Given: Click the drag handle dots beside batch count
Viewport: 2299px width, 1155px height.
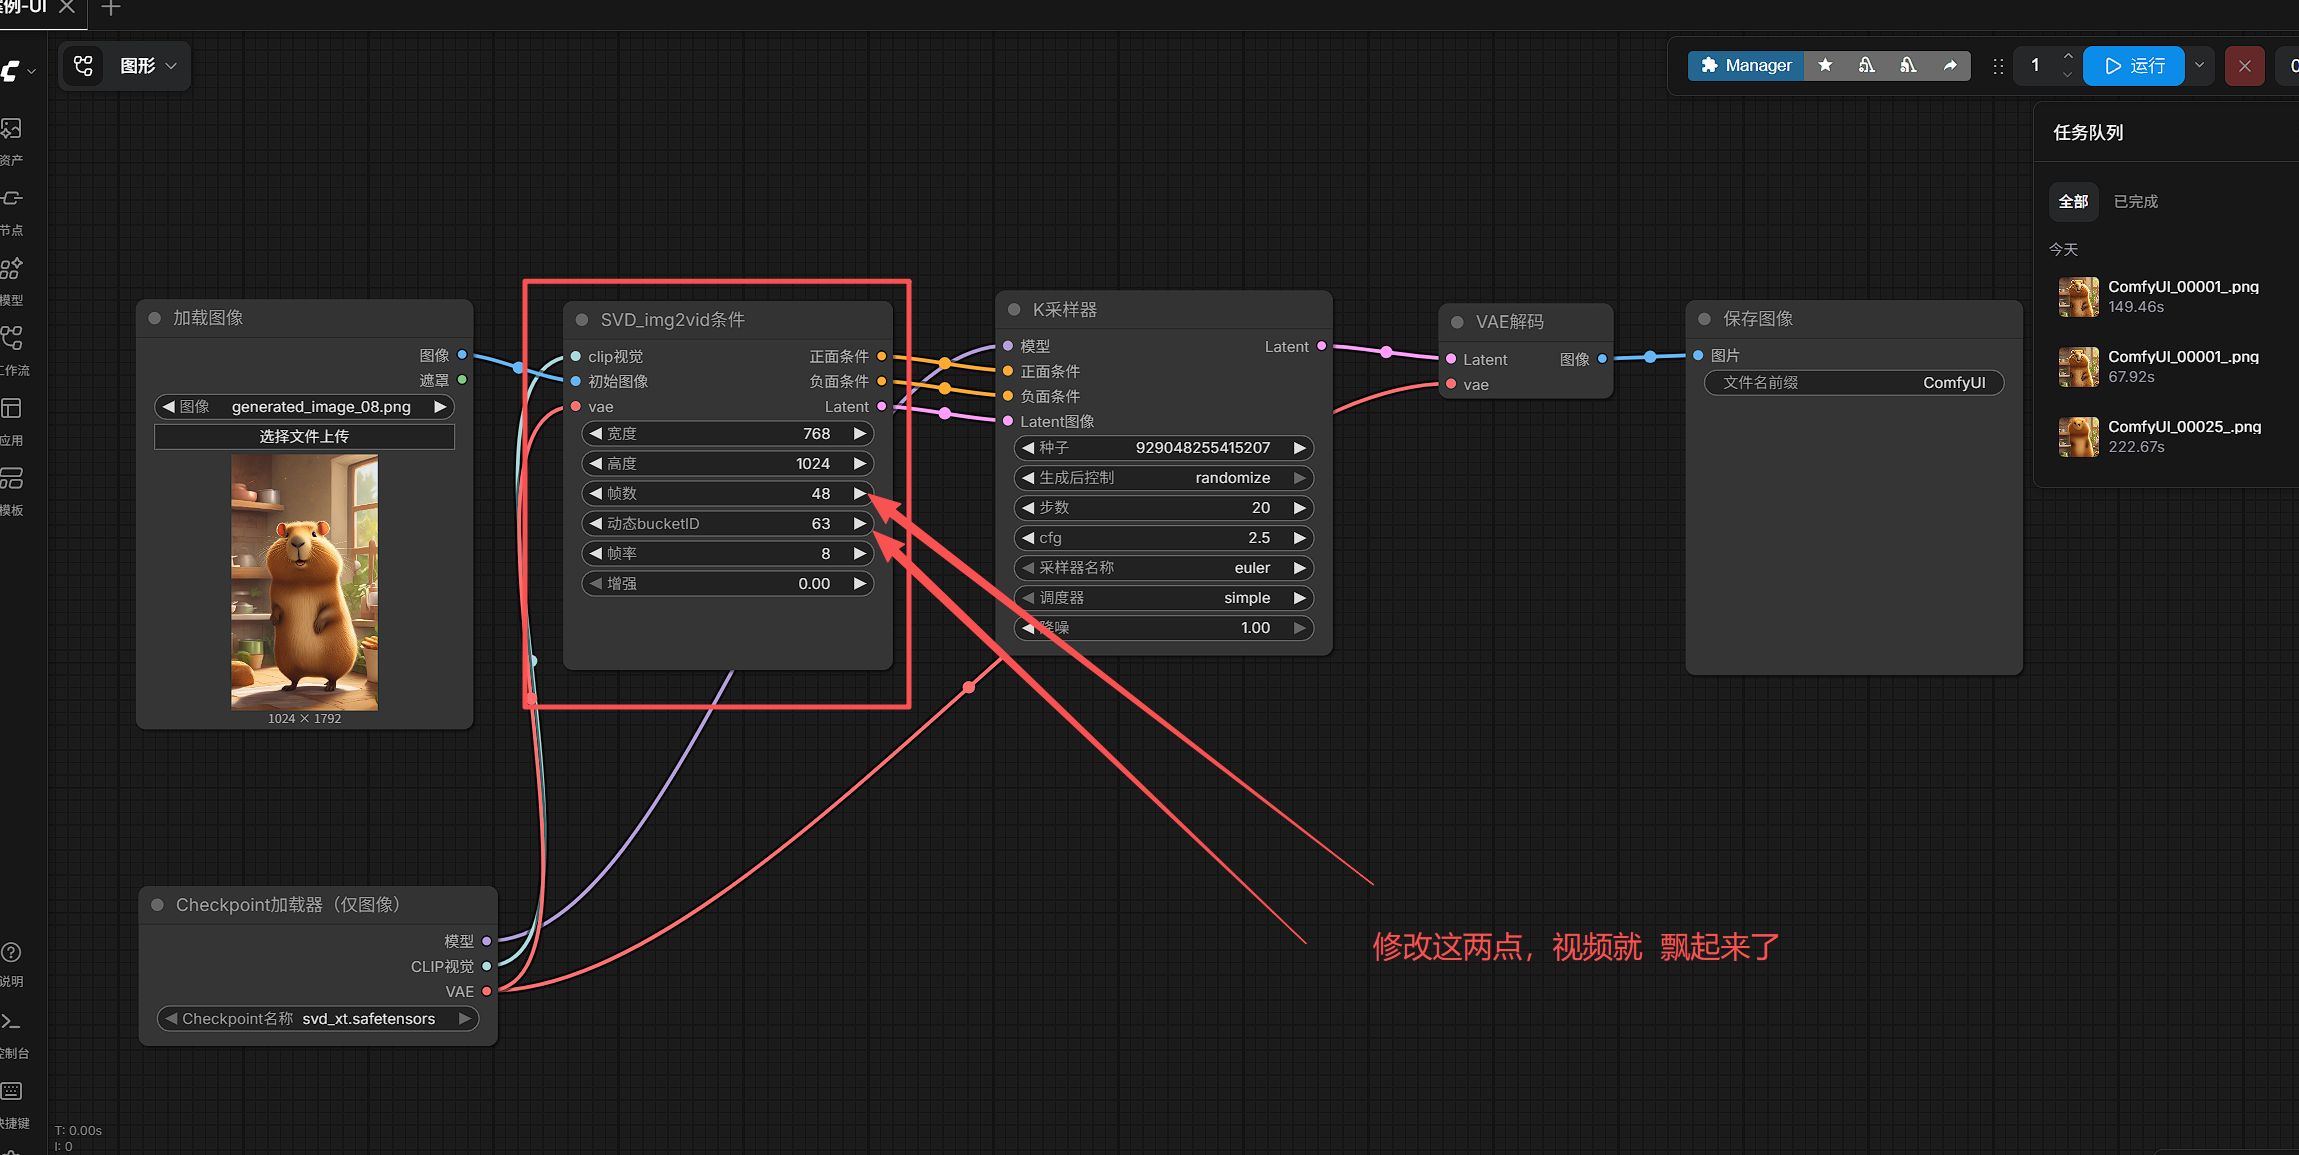Looking at the screenshot, I should pos(1997,66).
